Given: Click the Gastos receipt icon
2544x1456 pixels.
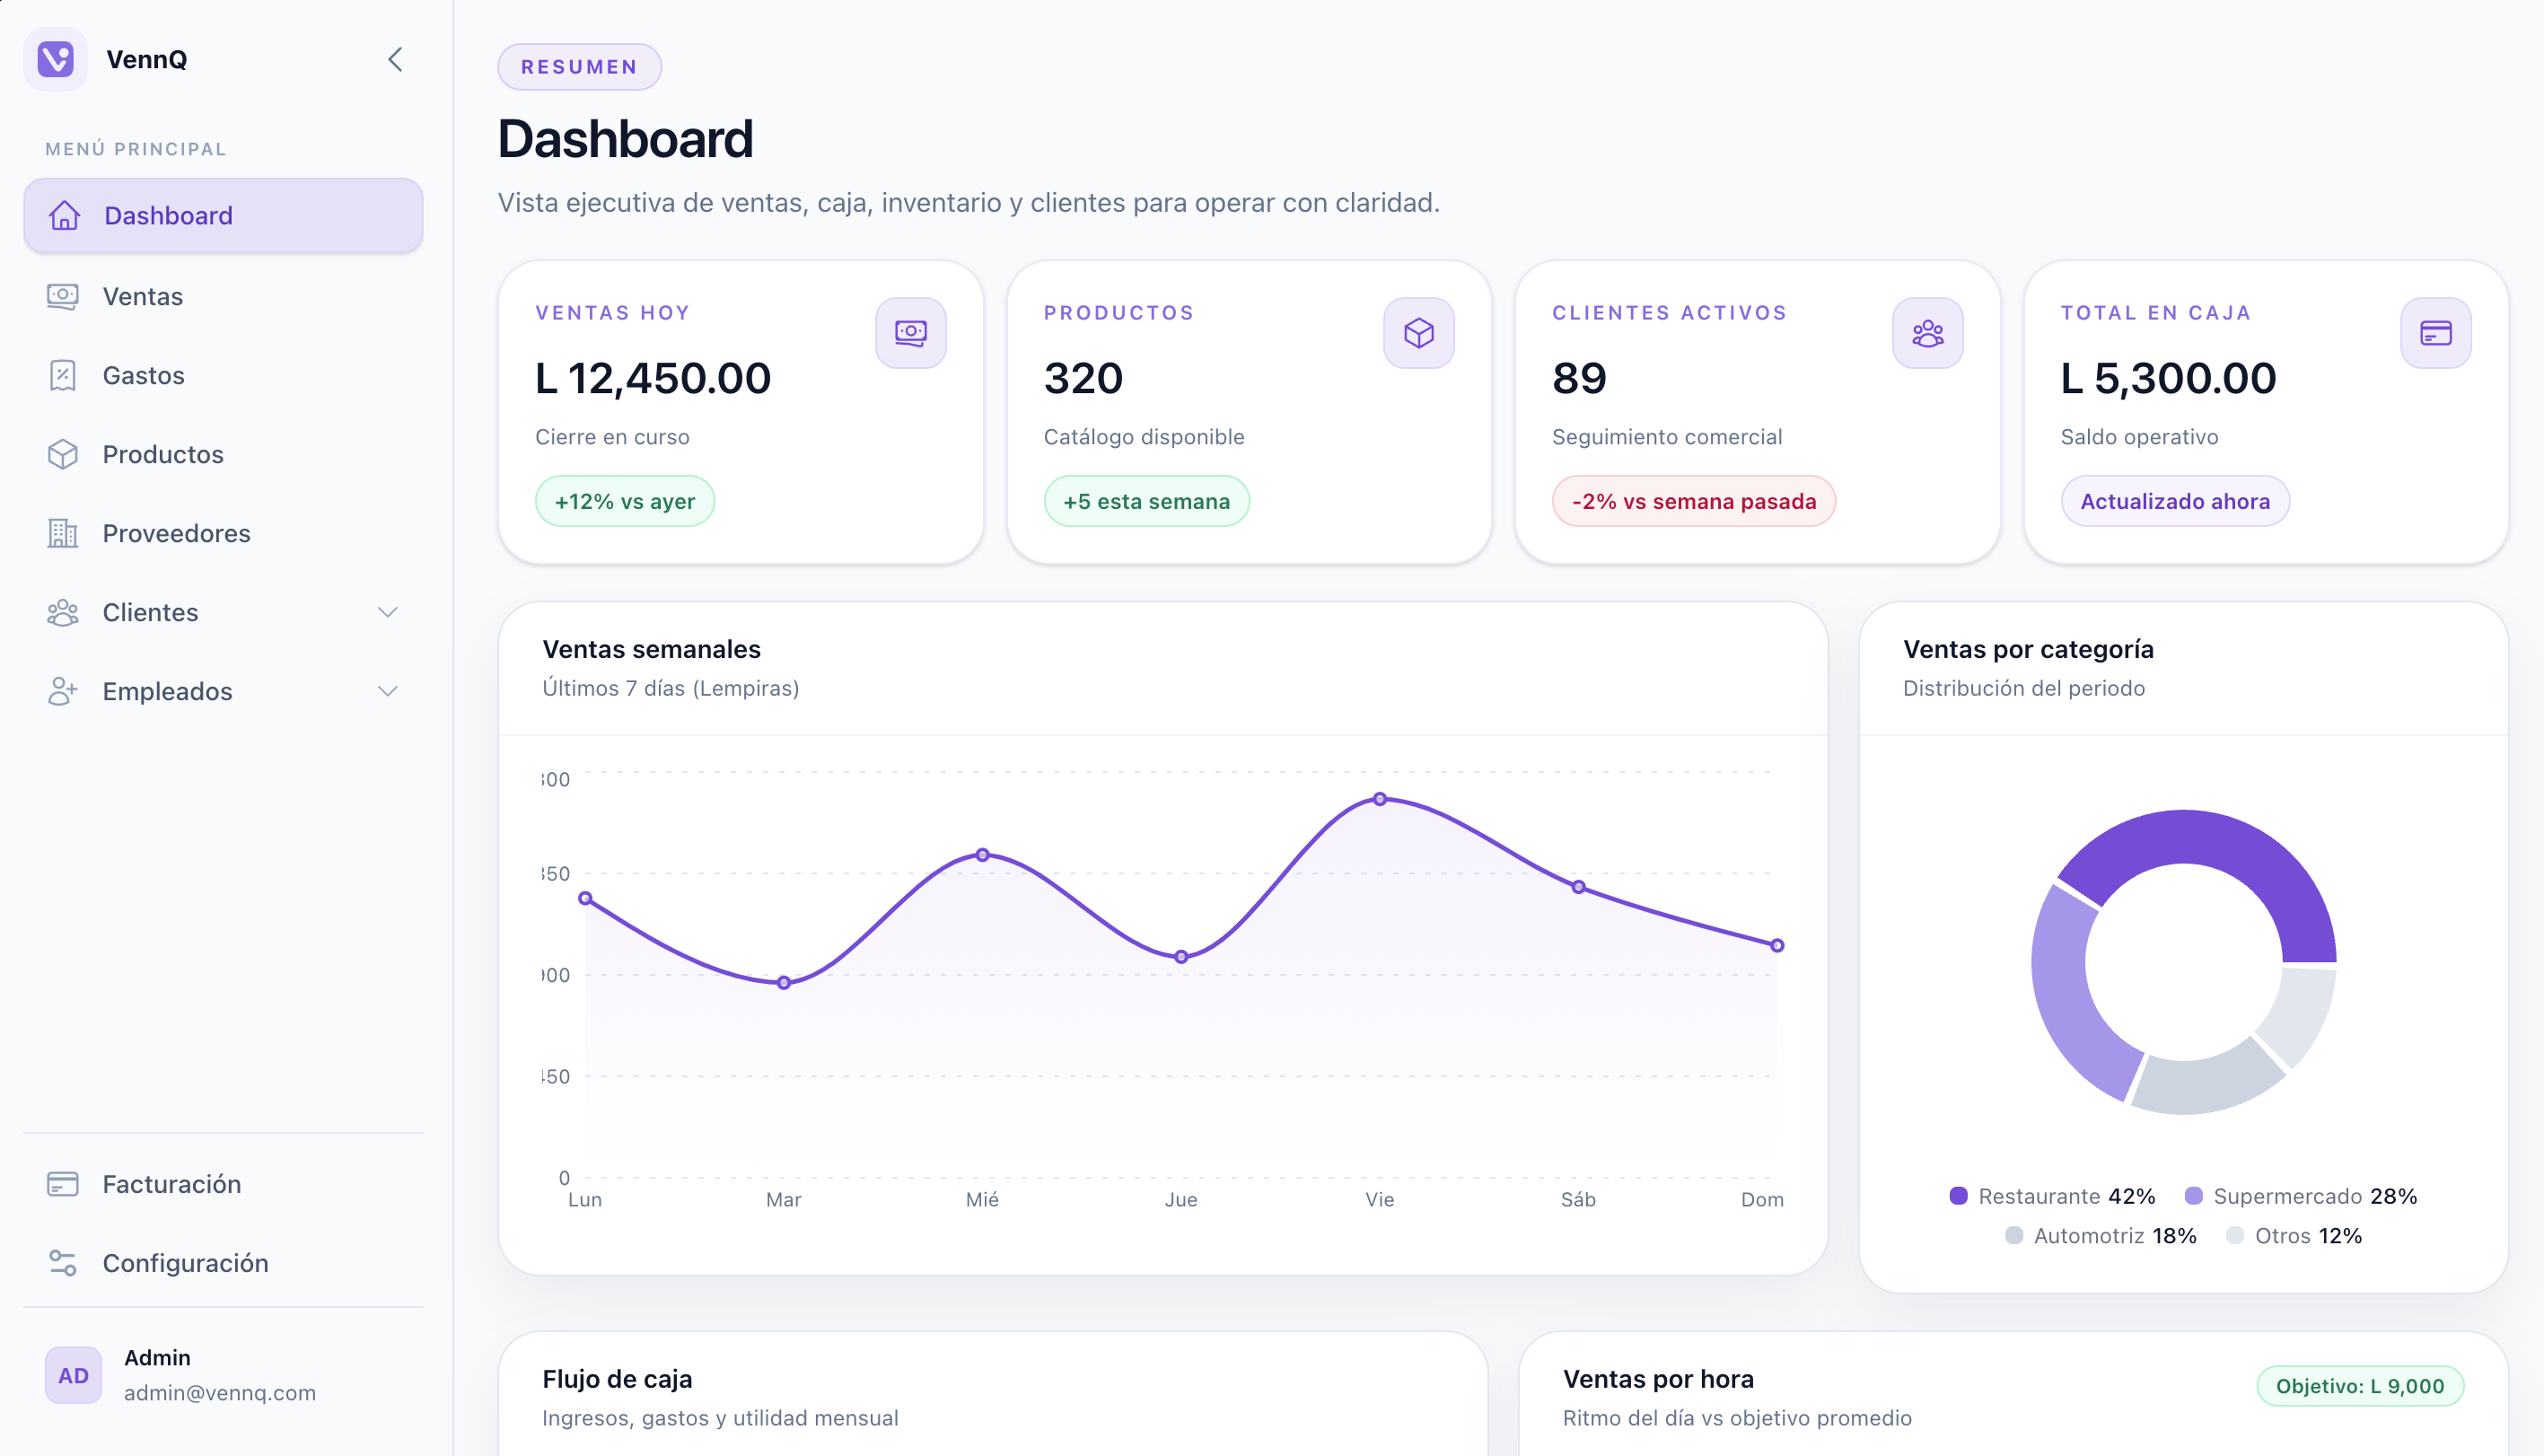Looking at the screenshot, I should point(62,375).
